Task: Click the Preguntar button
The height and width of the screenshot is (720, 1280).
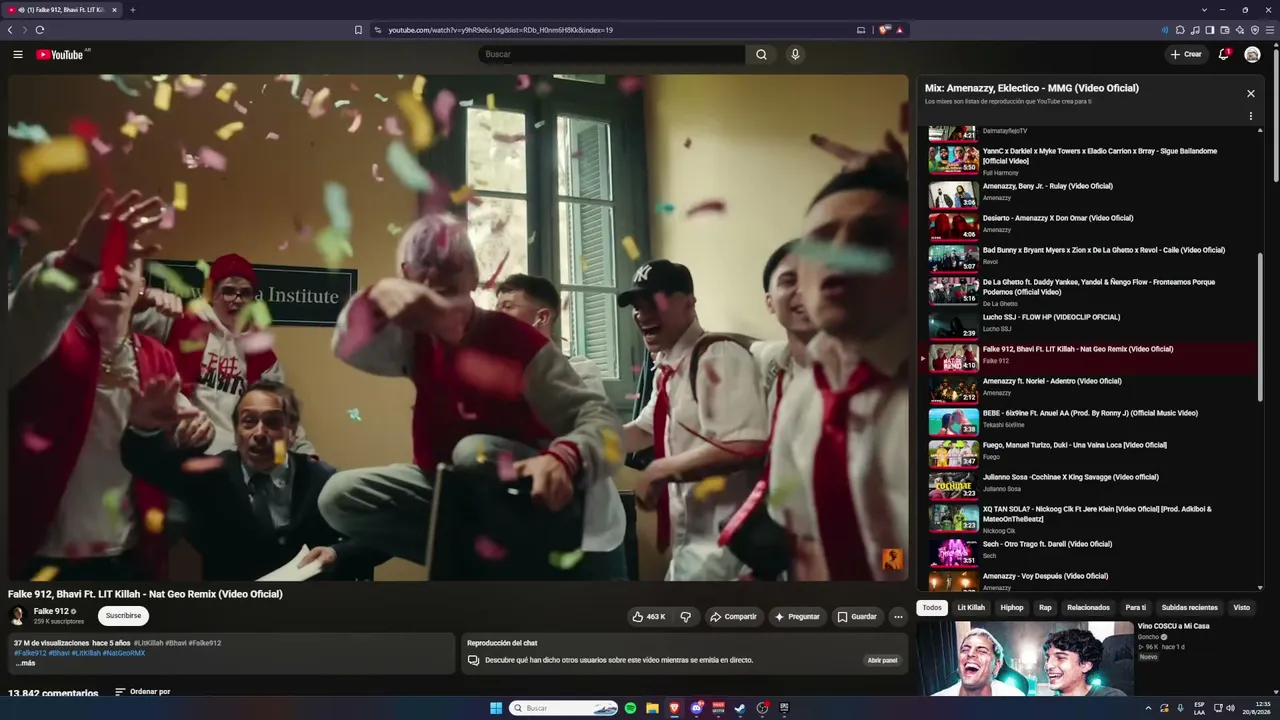Action: [x=796, y=617]
